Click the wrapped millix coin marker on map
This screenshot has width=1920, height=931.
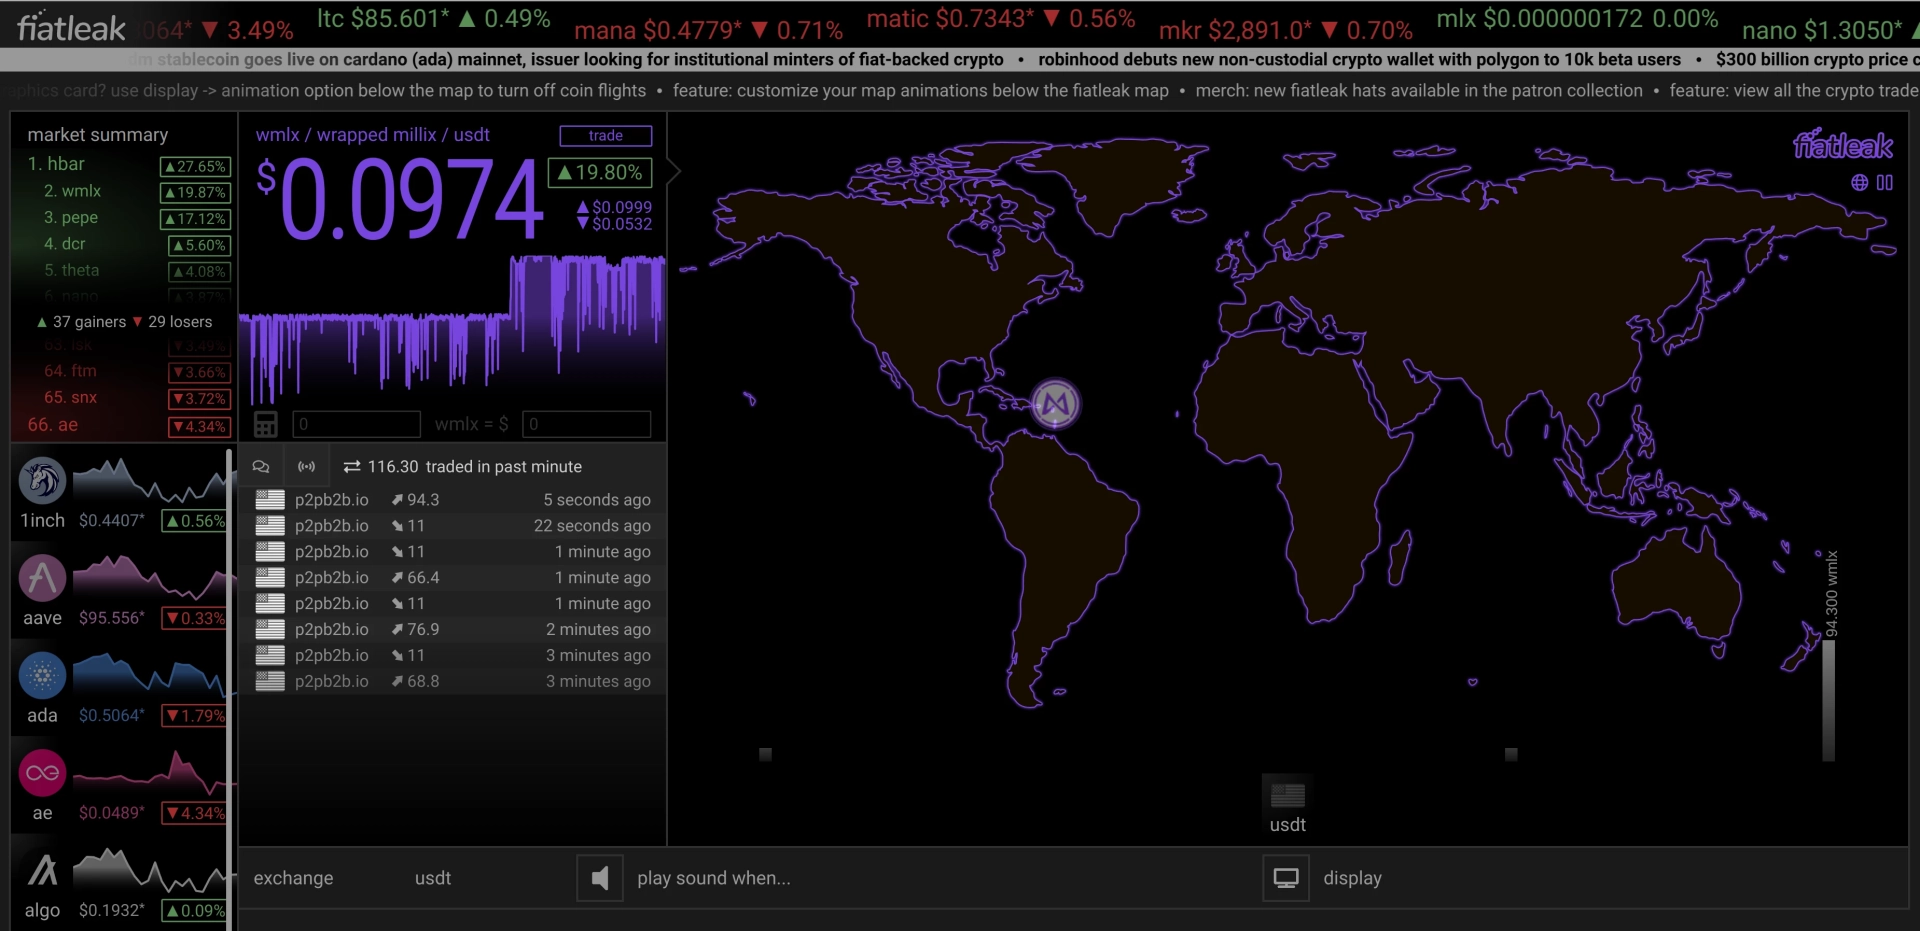1055,404
